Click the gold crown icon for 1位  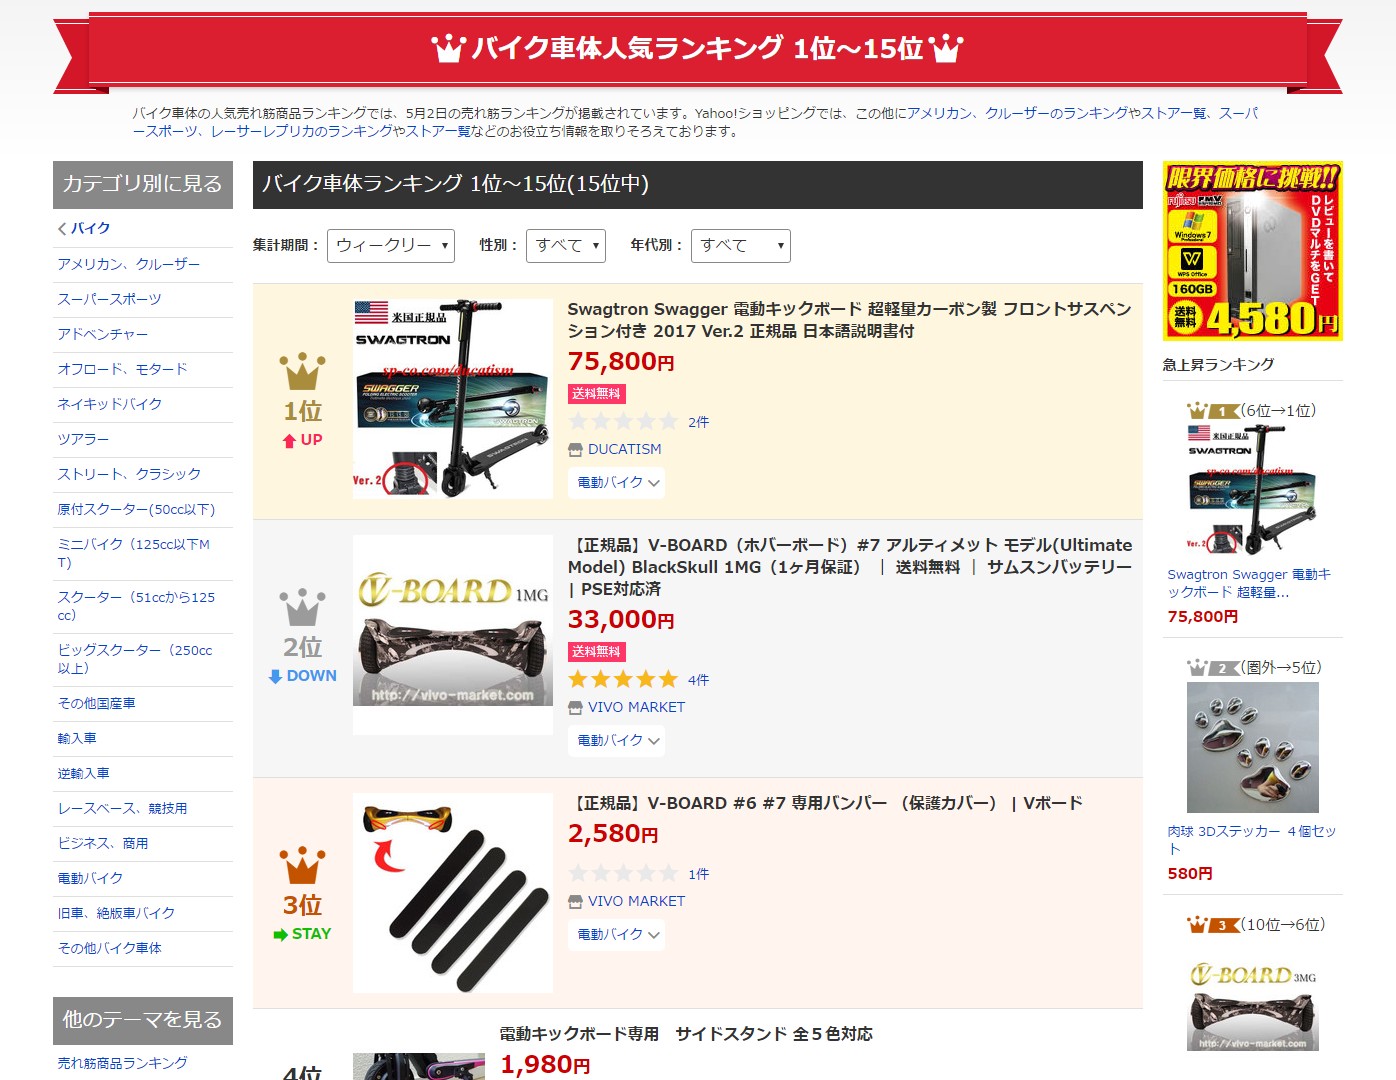coord(302,371)
